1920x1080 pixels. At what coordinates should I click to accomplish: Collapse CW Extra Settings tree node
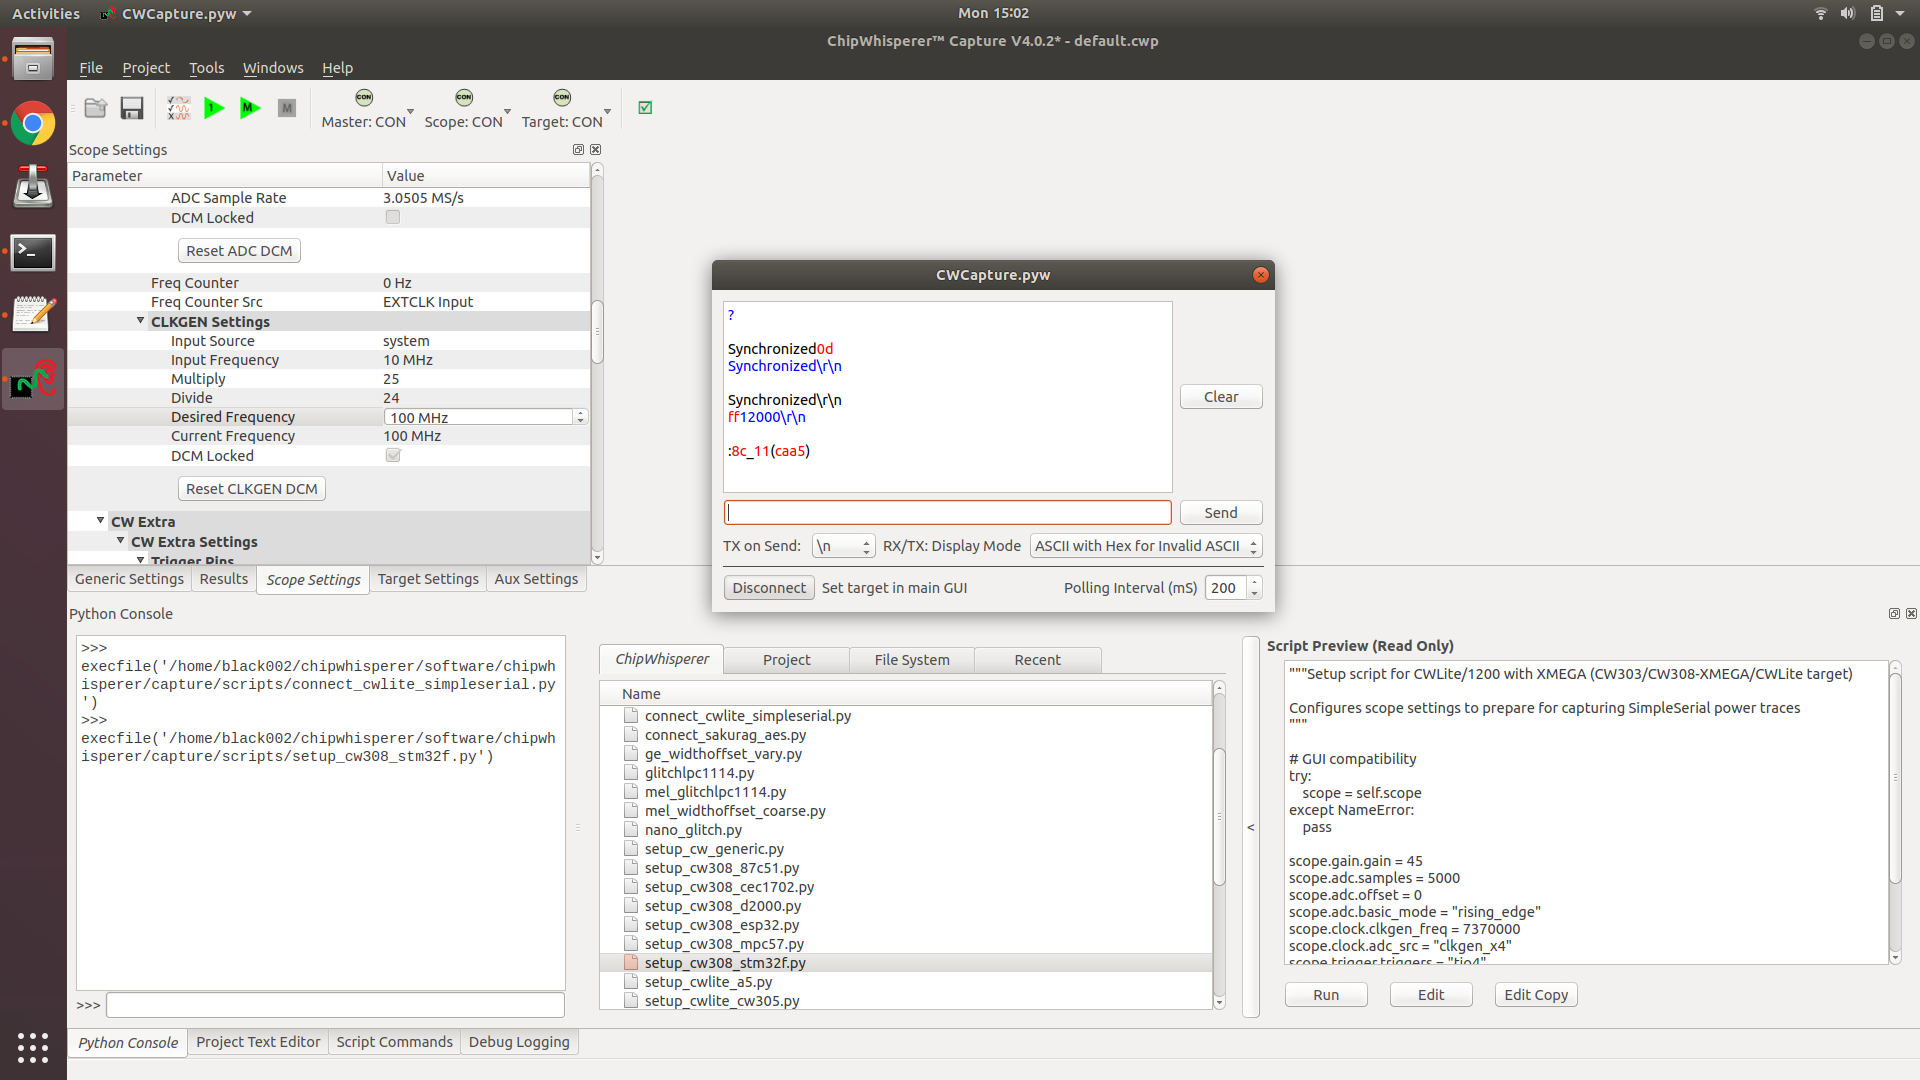[121, 541]
